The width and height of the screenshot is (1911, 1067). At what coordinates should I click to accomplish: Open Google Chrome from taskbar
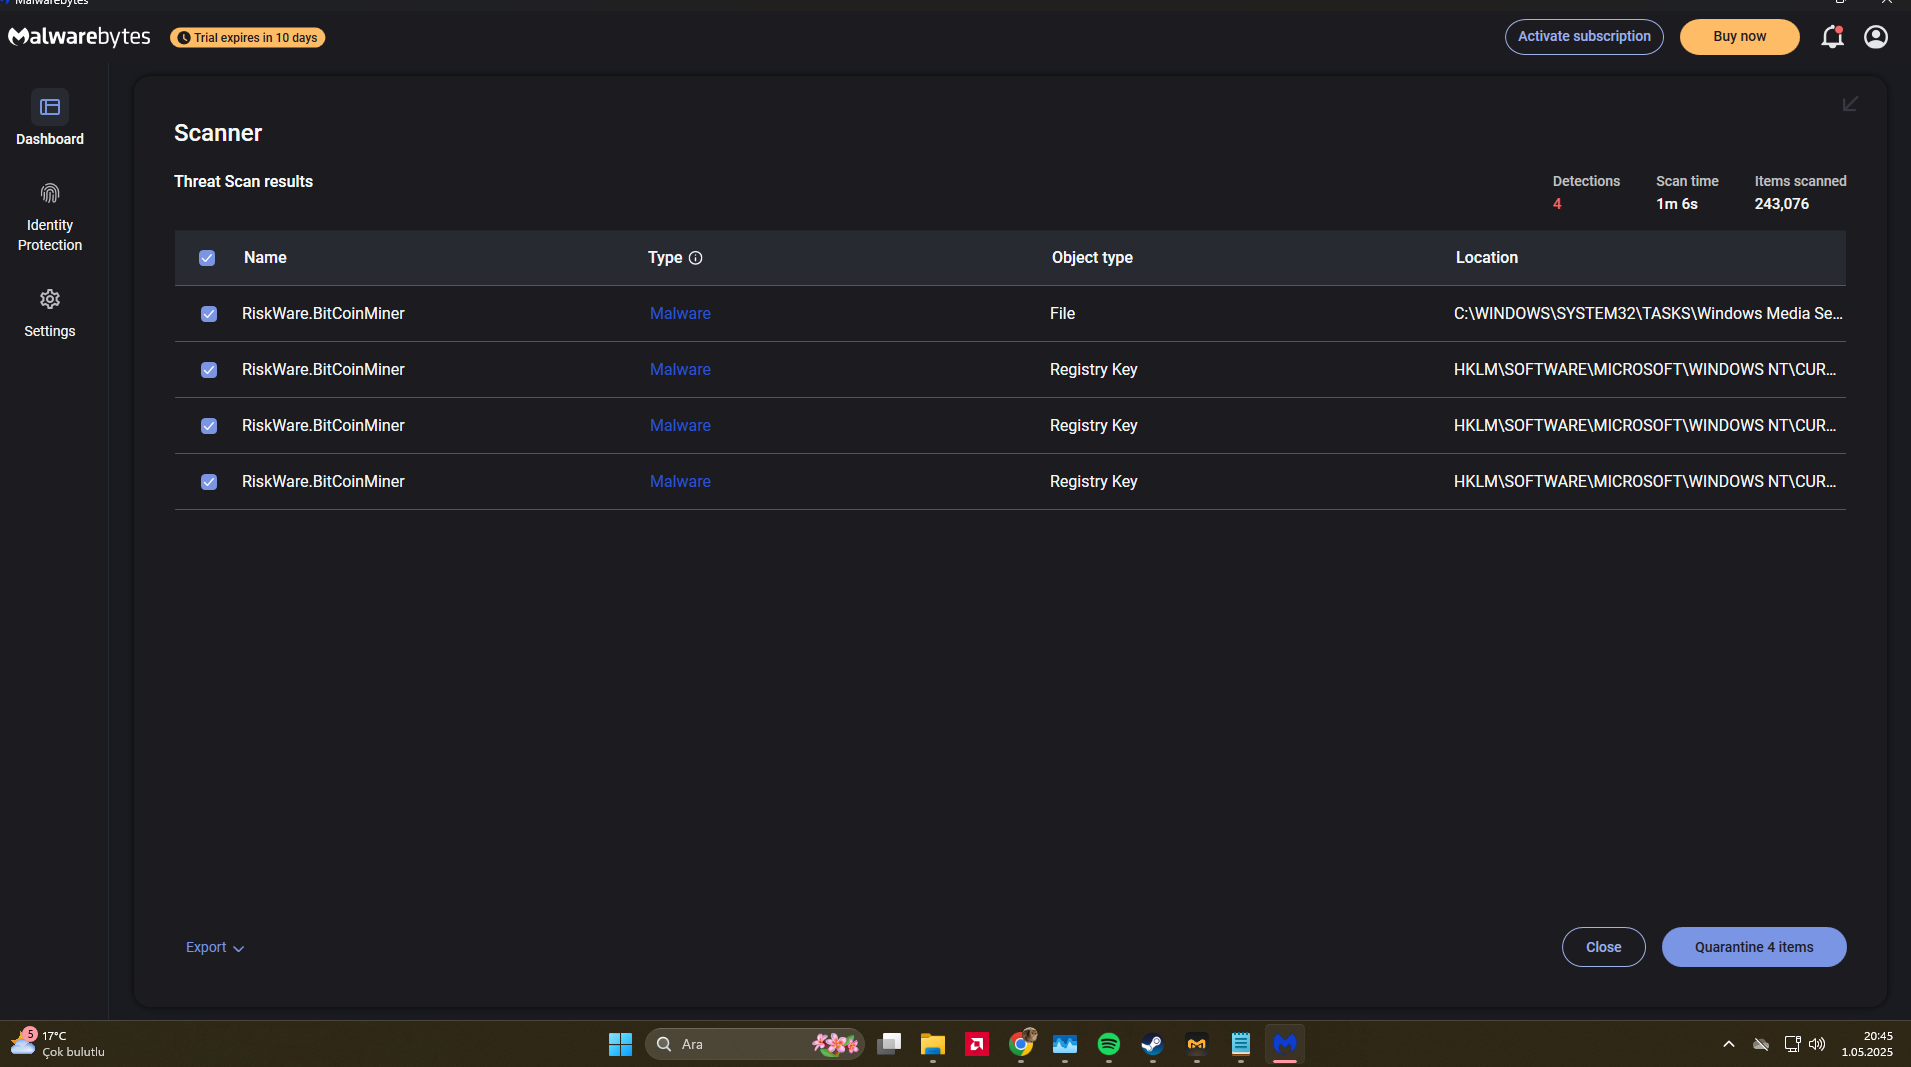click(x=1021, y=1044)
